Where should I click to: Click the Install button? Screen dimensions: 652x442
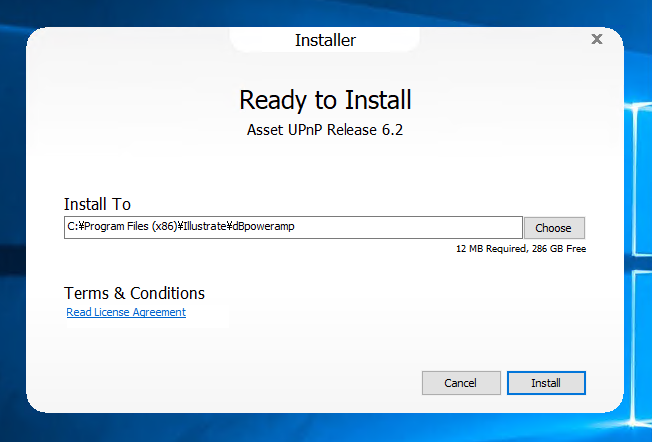coord(546,383)
